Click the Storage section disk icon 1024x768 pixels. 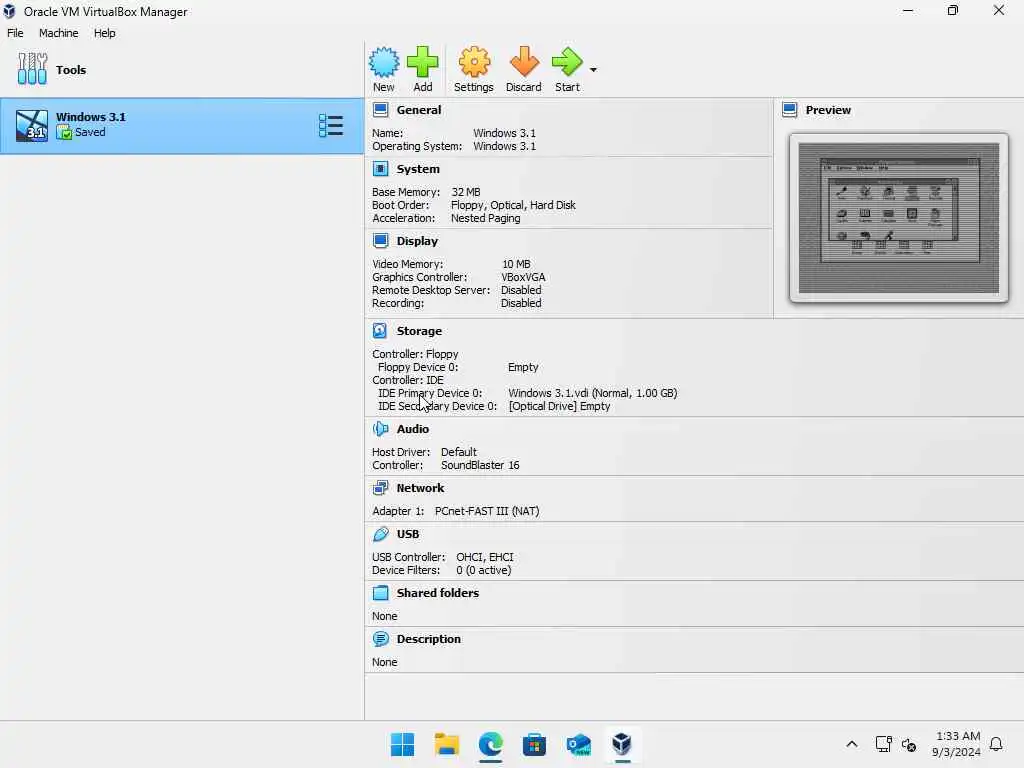click(380, 331)
